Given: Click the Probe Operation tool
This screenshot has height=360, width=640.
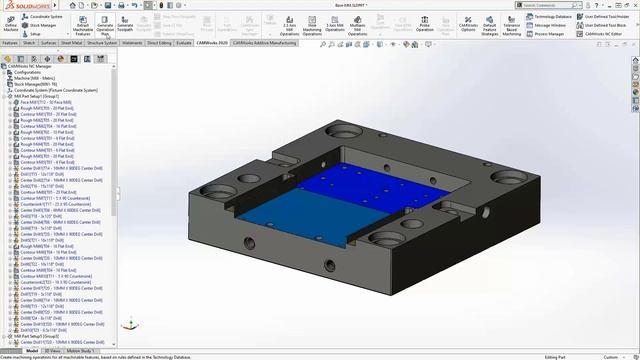Looking at the screenshot, I should 424,24.
